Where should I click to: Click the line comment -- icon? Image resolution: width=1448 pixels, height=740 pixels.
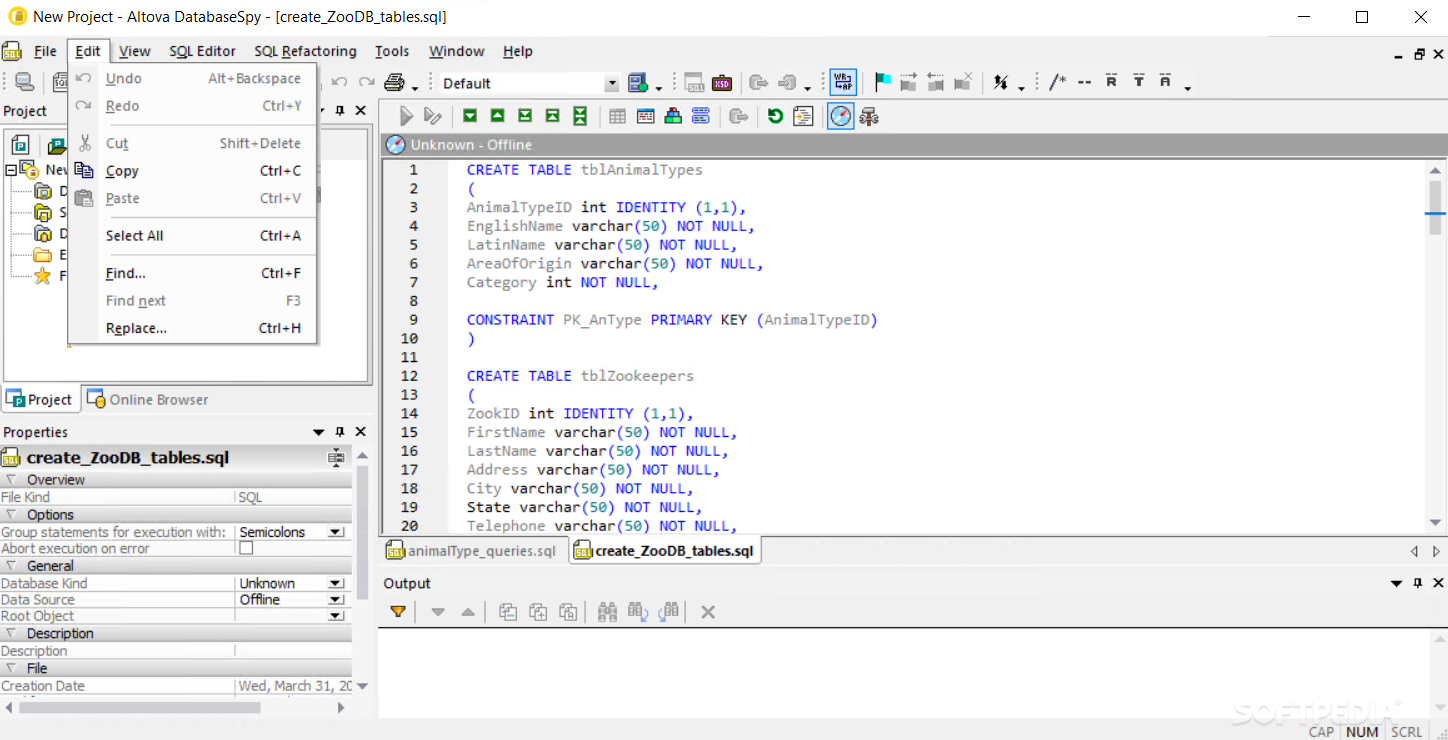tap(1084, 83)
